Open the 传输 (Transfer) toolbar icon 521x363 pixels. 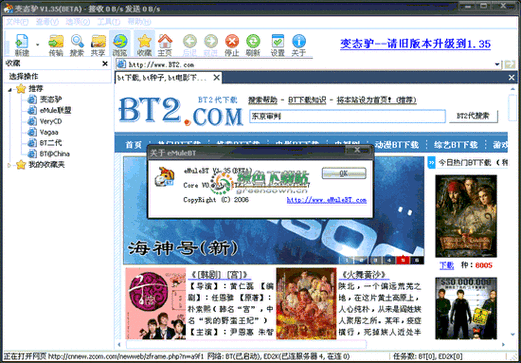[56, 45]
